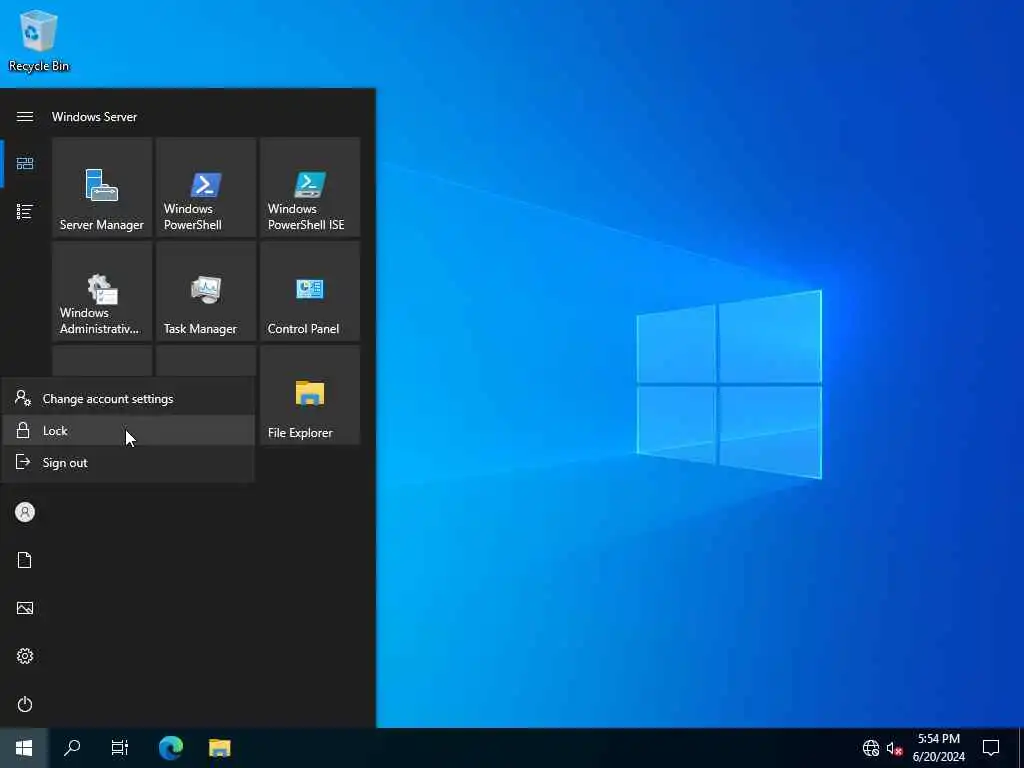Open Task View from taskbar
The width and height of the screenshot is (1024, 768).
[120, 748]
